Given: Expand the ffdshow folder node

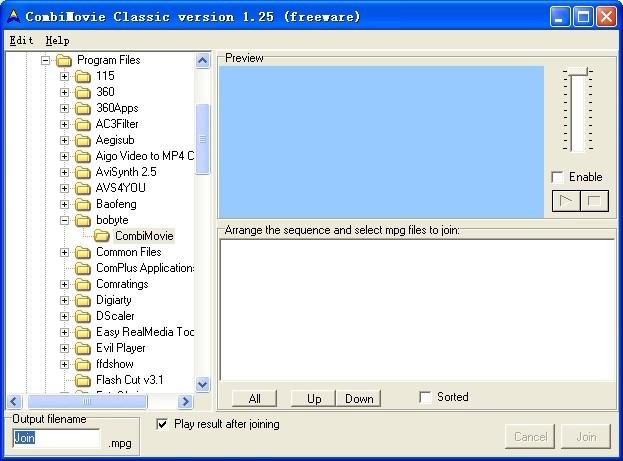Looking at the screenshot, I should point(64,364).
